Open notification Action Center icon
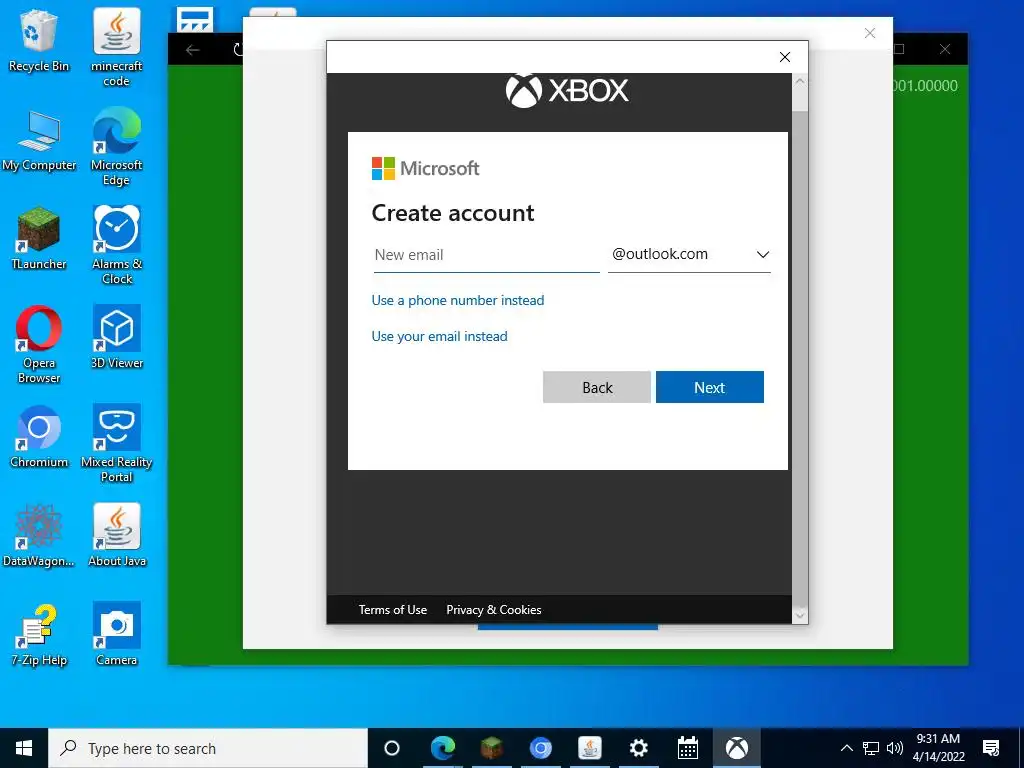 pos(991,748)
